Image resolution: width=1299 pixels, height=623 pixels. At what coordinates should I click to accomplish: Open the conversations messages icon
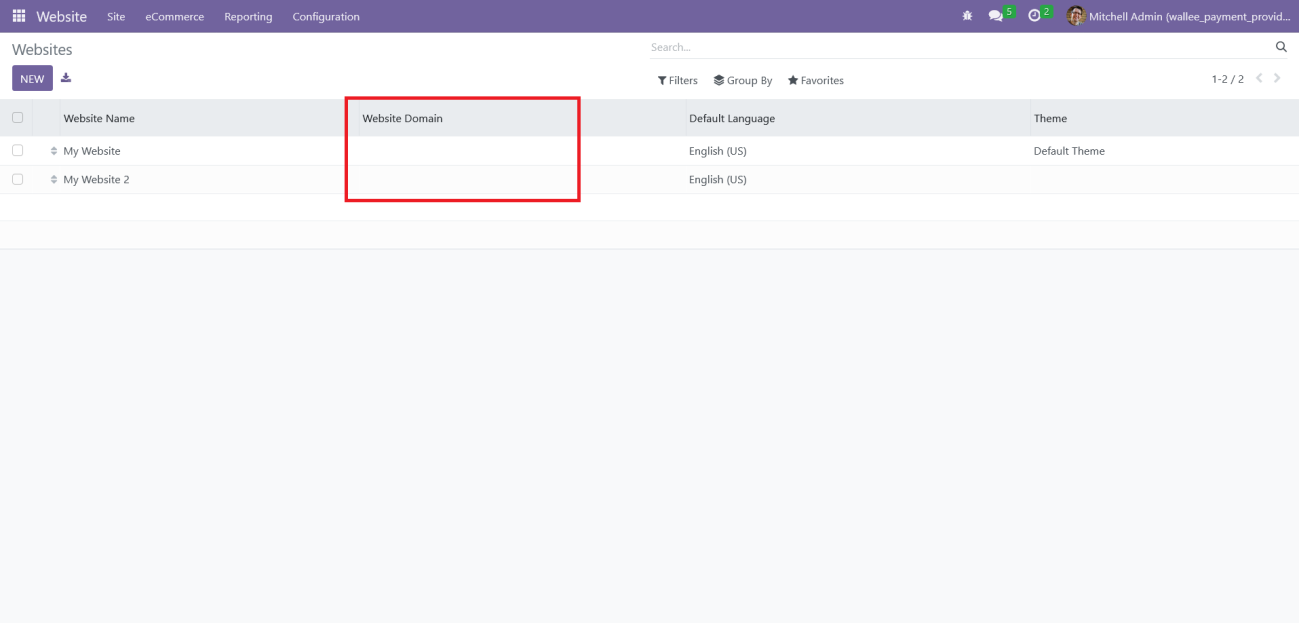(x=996, y=17)
